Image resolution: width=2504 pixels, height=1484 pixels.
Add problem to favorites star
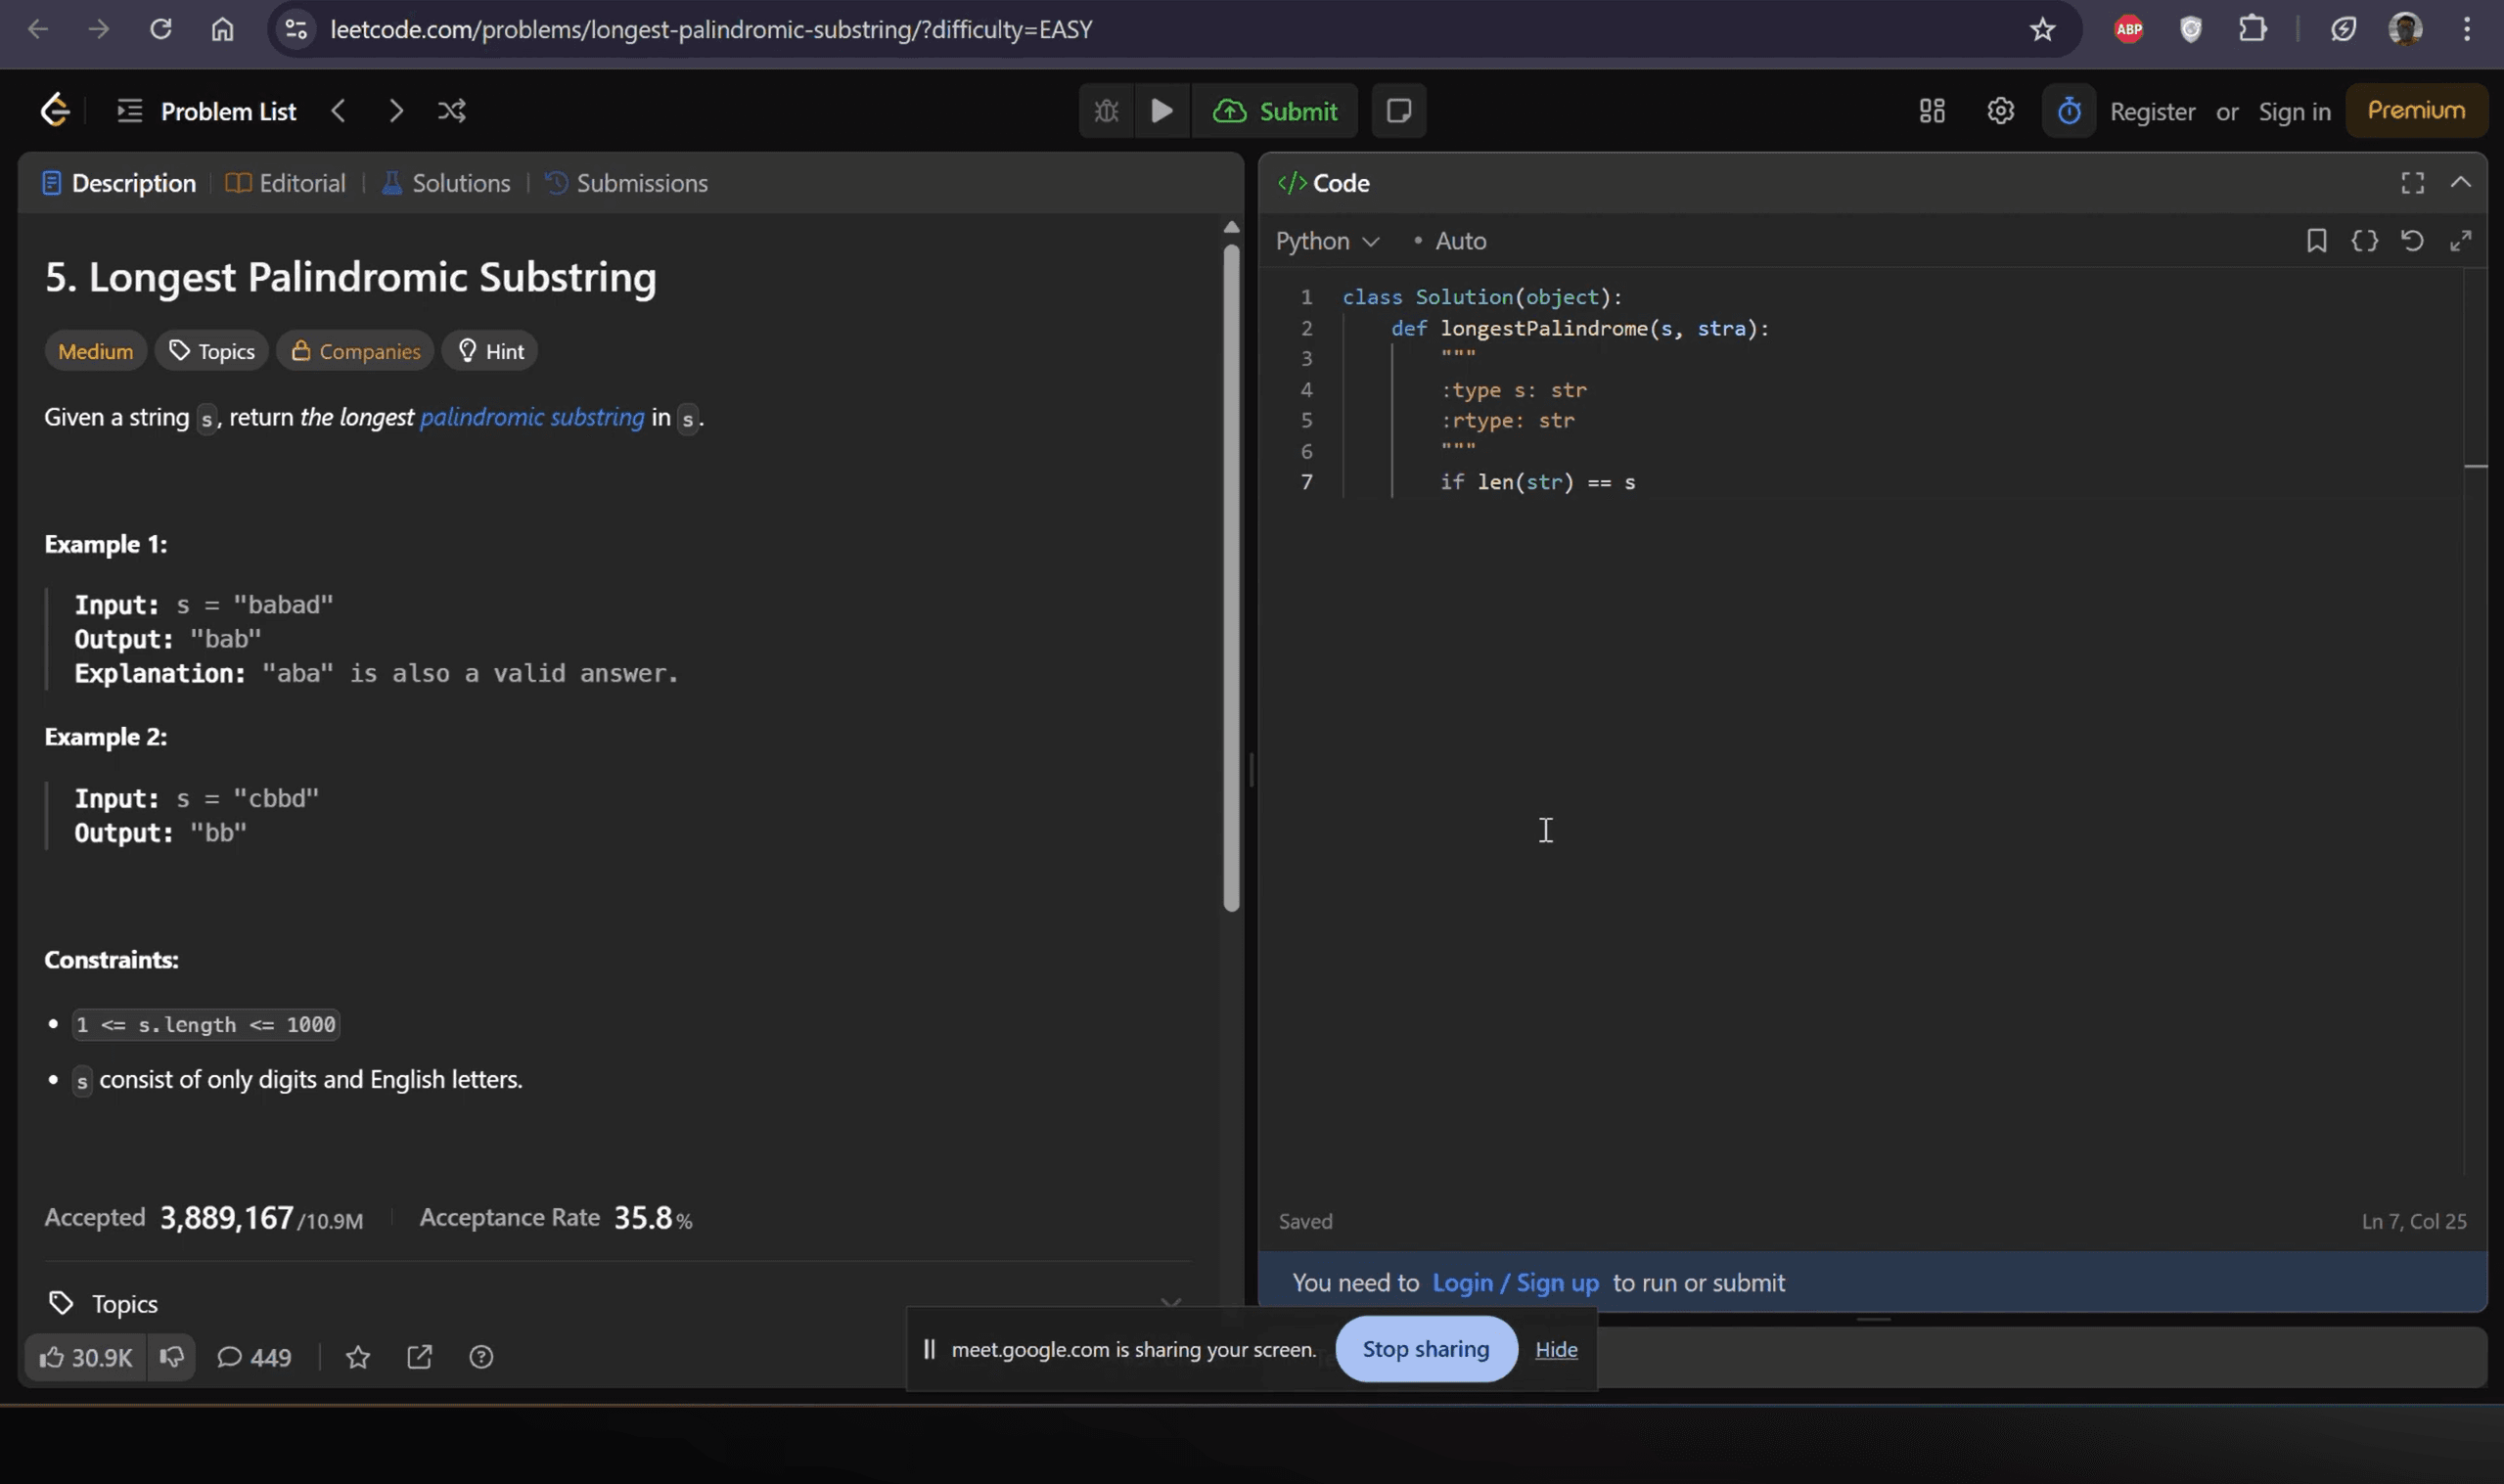coord(358,1357)
